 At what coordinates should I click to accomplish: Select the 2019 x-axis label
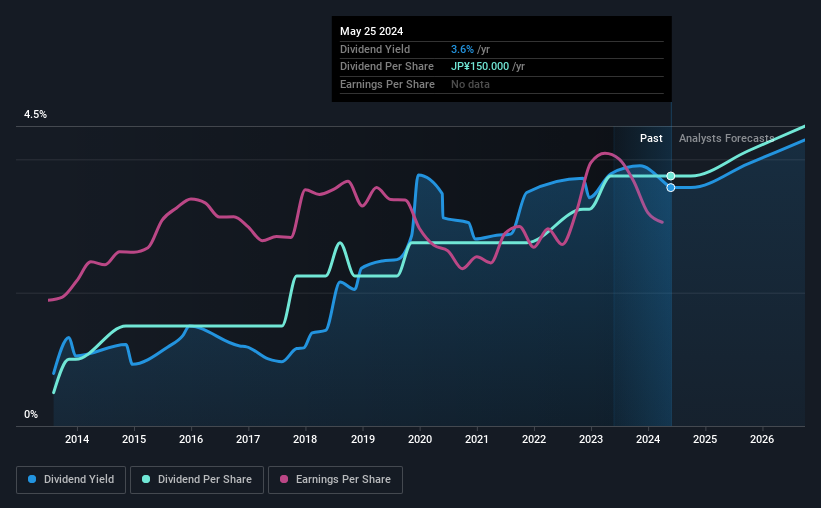(363, 439)
